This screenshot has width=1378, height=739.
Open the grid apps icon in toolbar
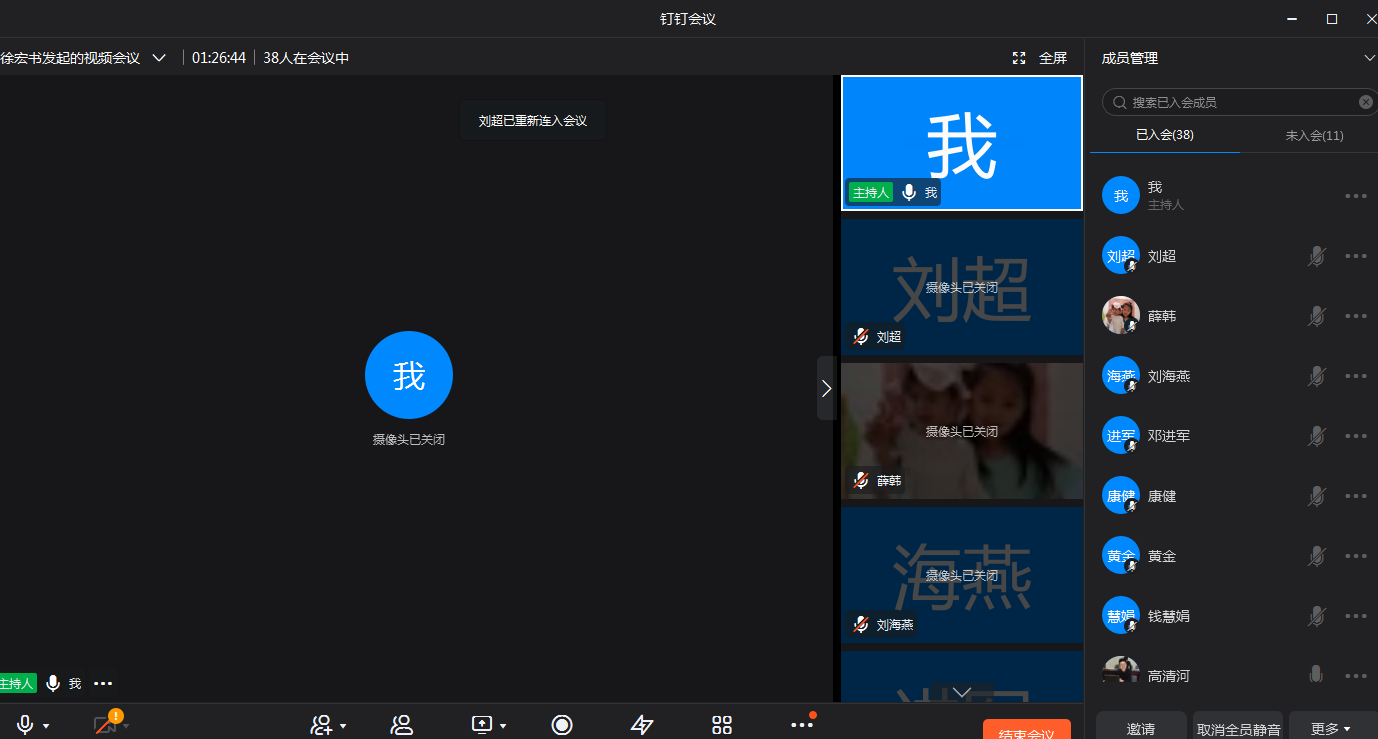pos(722,725)
